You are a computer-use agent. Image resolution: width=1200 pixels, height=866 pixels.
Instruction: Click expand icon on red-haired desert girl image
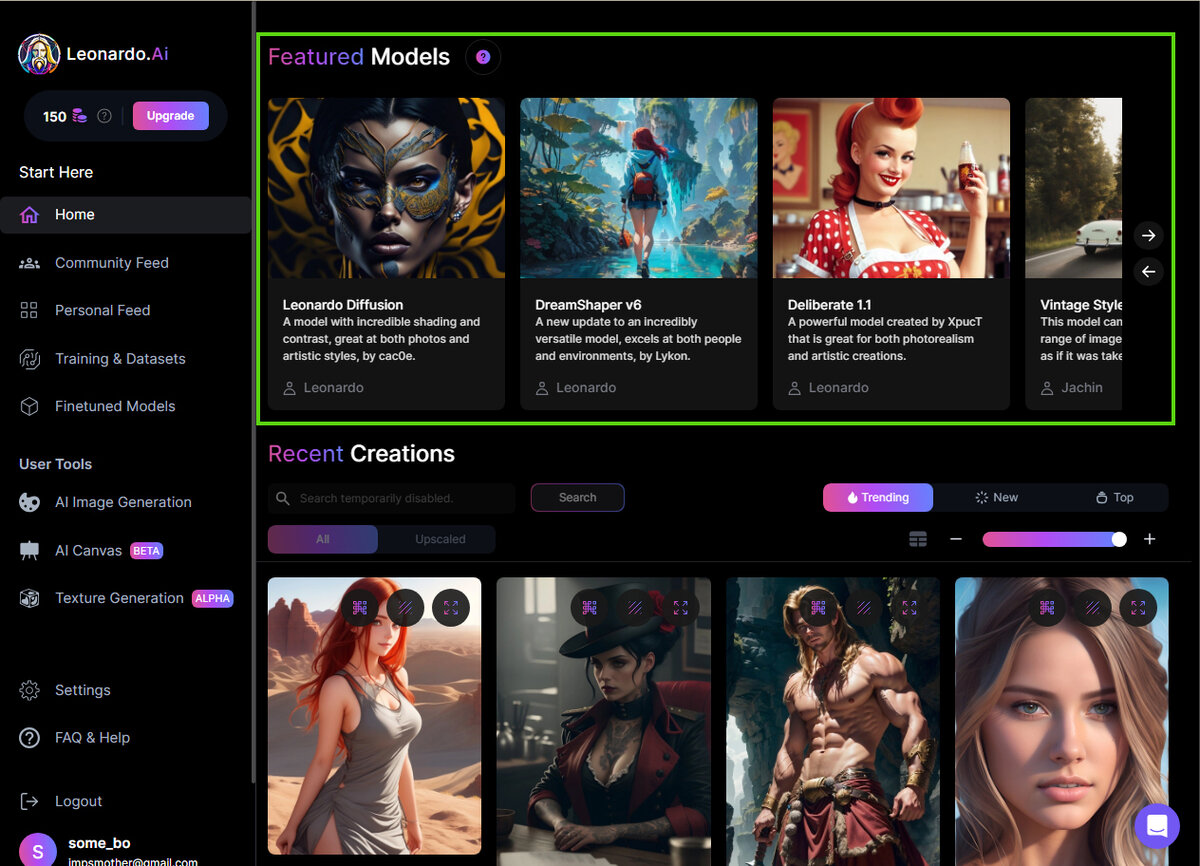(x=451, y=607)
